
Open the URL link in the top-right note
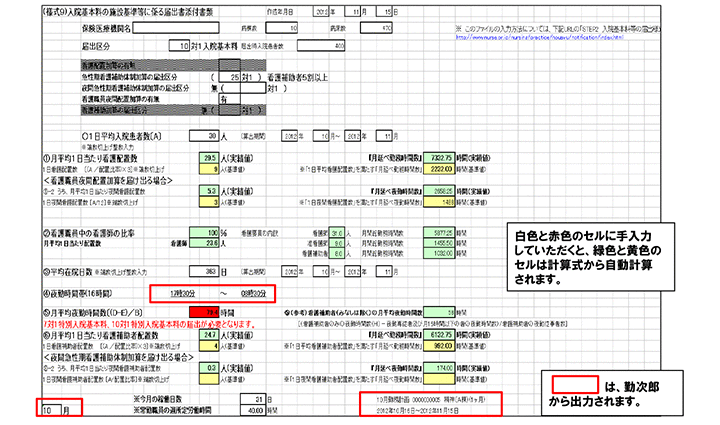540,38
